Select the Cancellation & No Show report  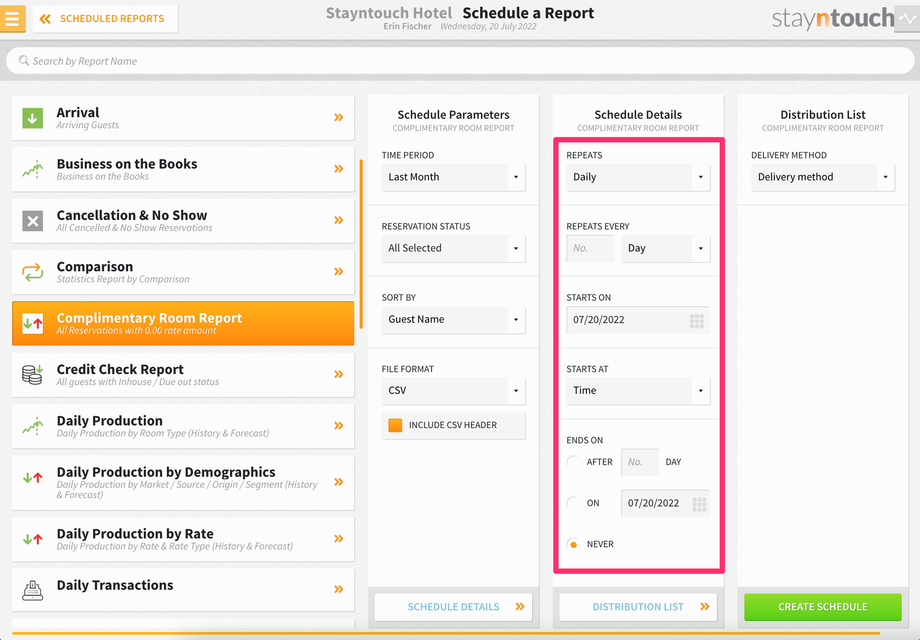click(183, 221)
